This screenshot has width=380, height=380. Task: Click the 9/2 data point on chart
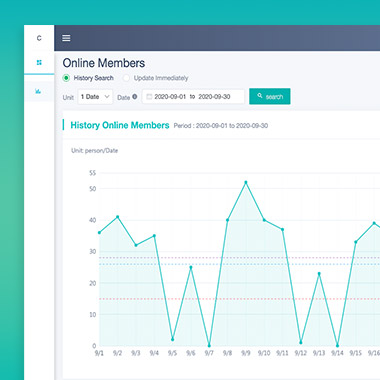tap(117, 217)
